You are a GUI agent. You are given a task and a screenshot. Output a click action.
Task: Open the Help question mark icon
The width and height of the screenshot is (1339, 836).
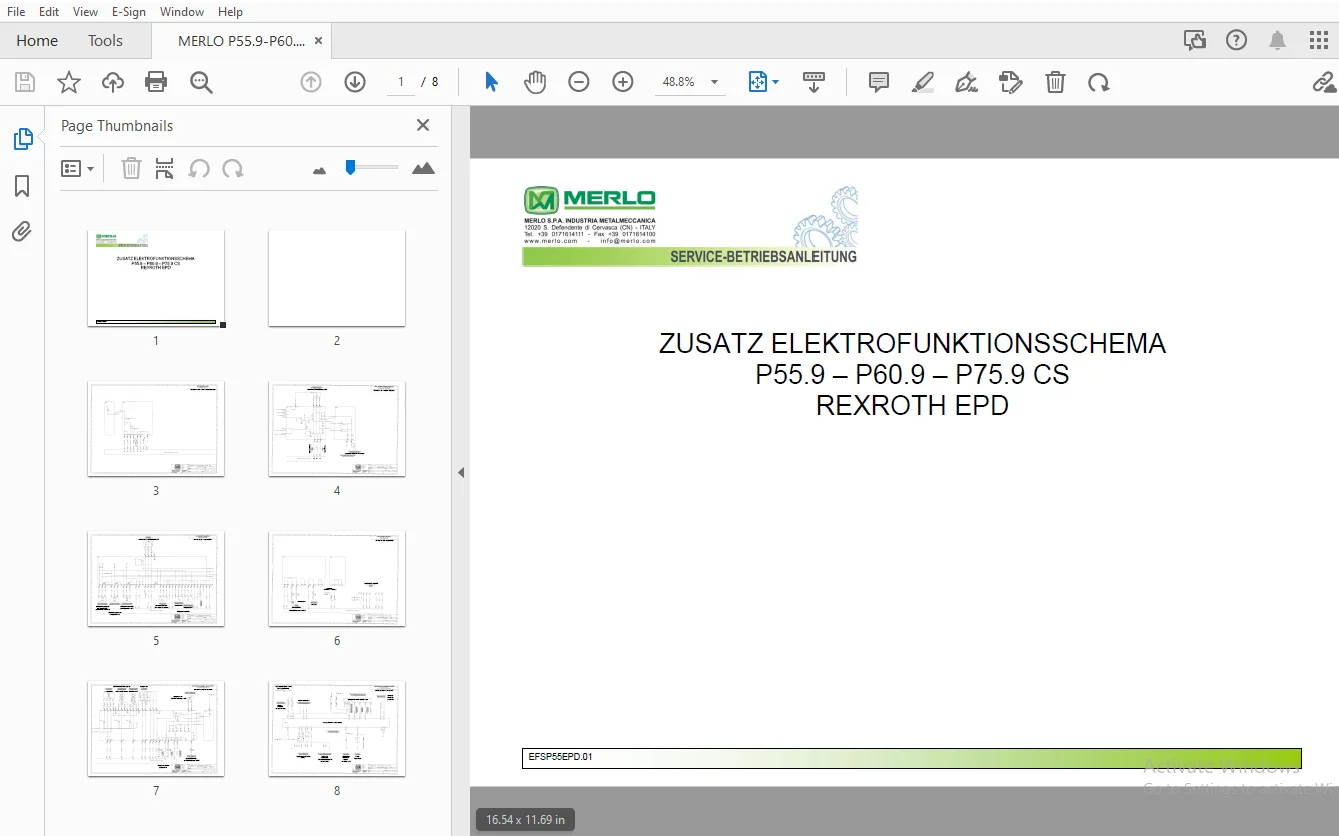tap(1237, 40)
